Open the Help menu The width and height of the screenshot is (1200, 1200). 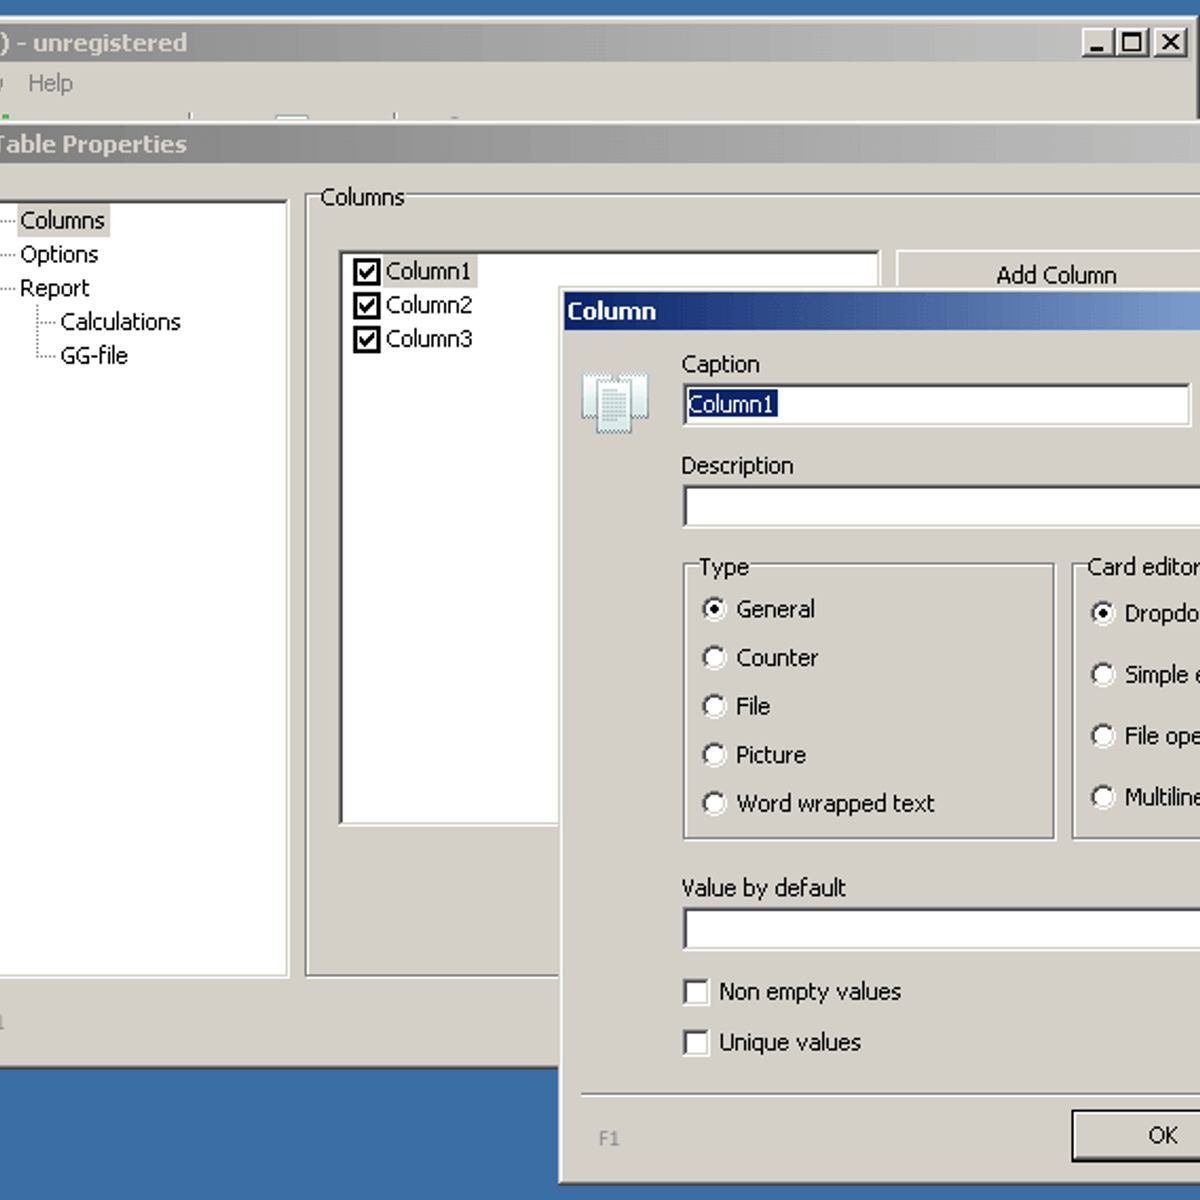(50, 83)
